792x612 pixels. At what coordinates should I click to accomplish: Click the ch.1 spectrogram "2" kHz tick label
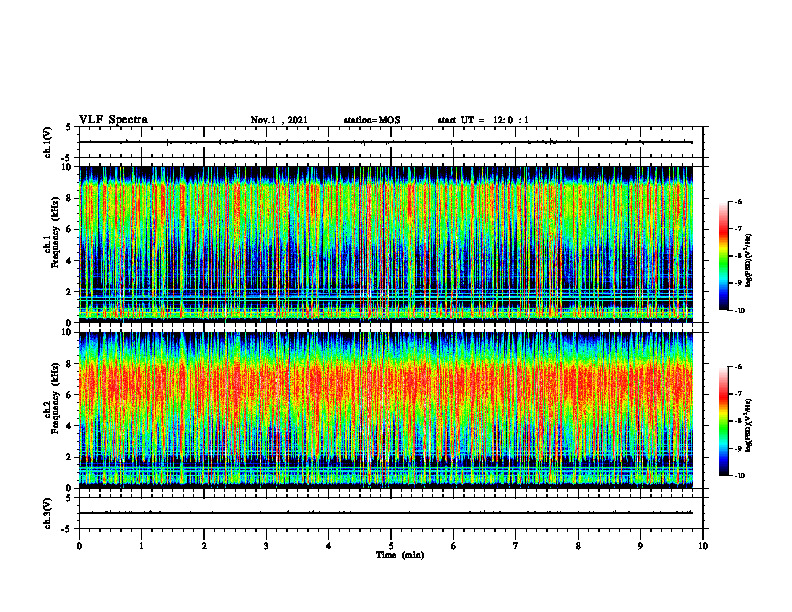(x=70, y=292)
